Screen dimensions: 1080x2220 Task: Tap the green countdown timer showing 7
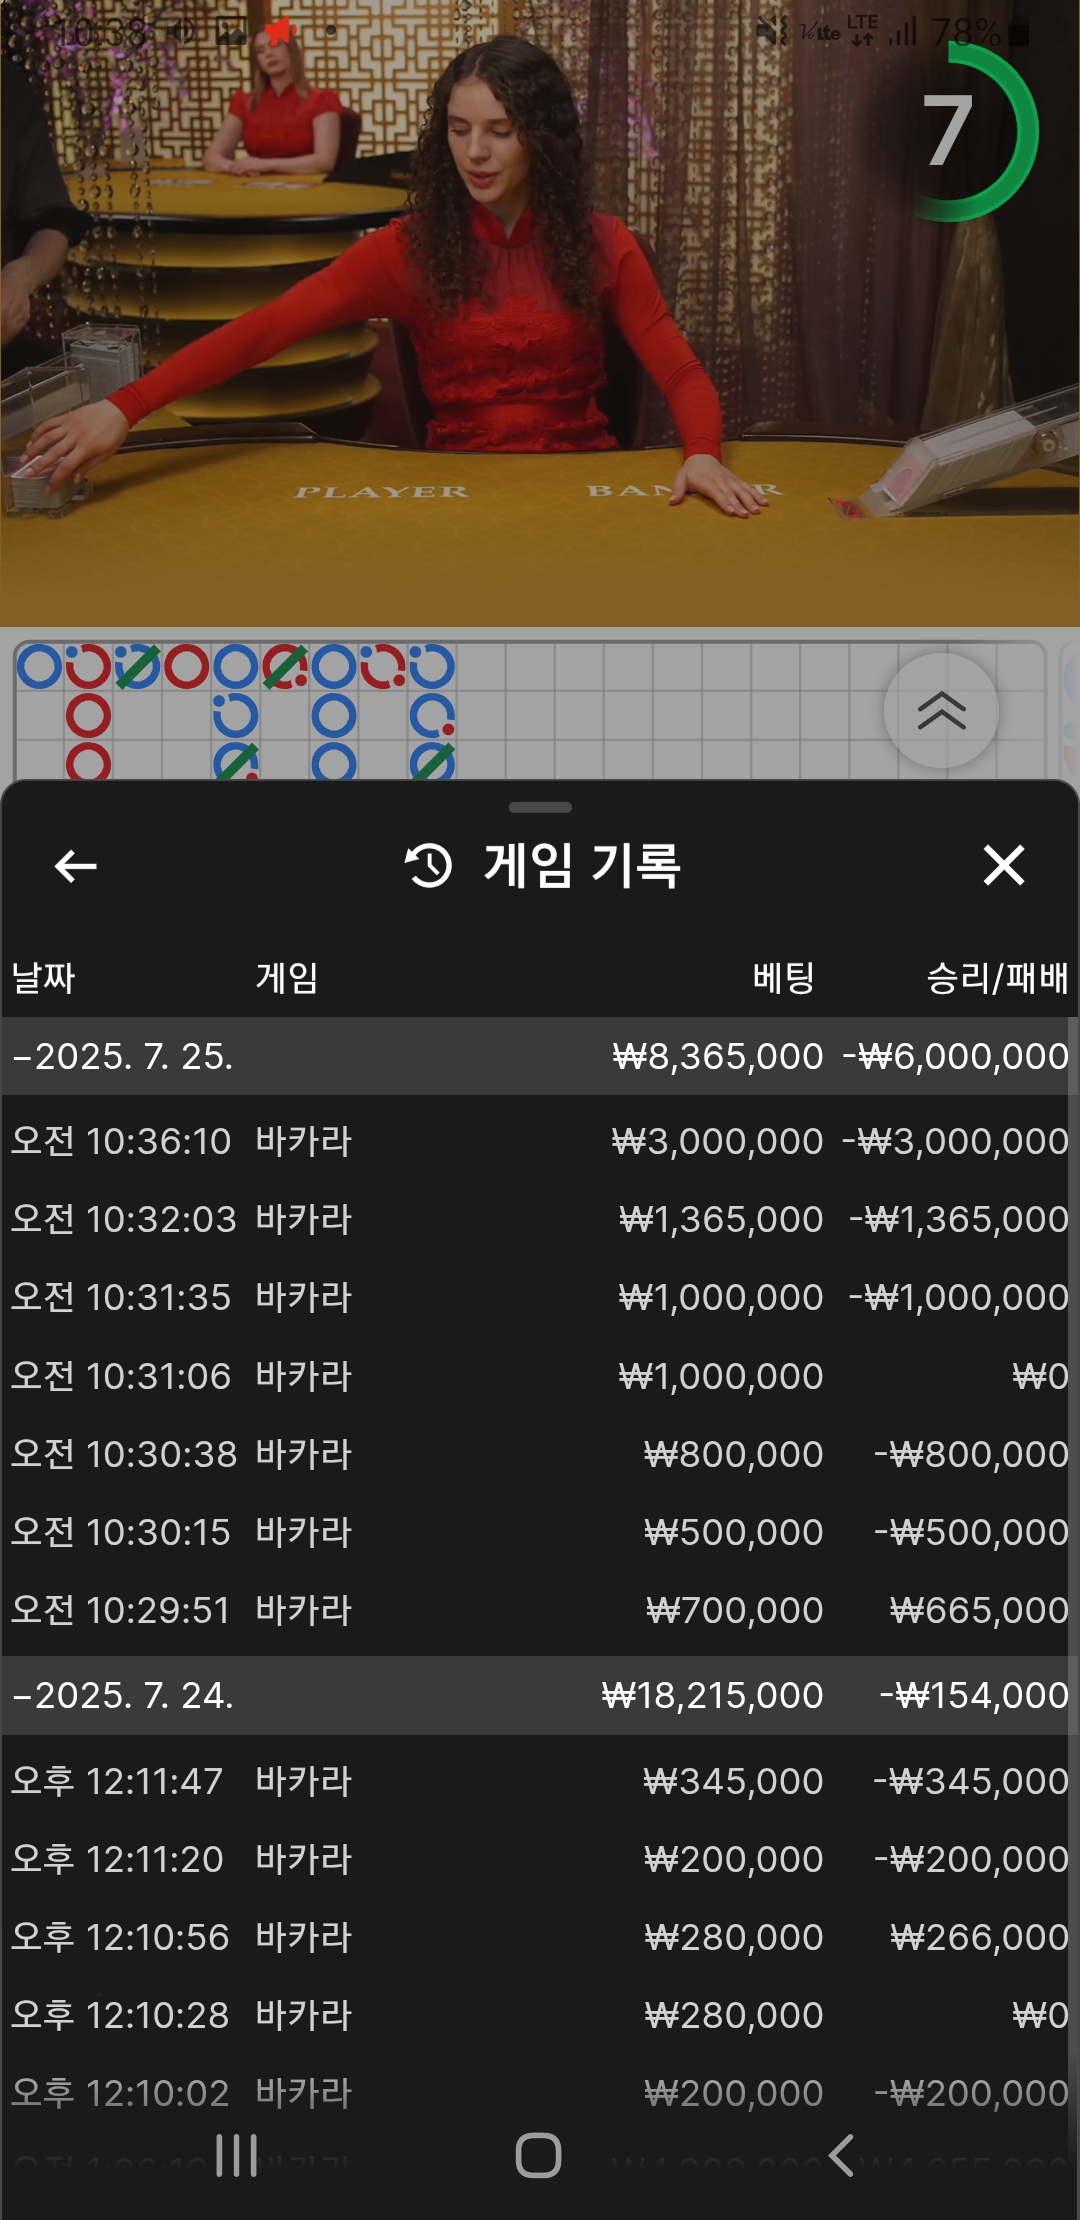[x=950, y=131]
